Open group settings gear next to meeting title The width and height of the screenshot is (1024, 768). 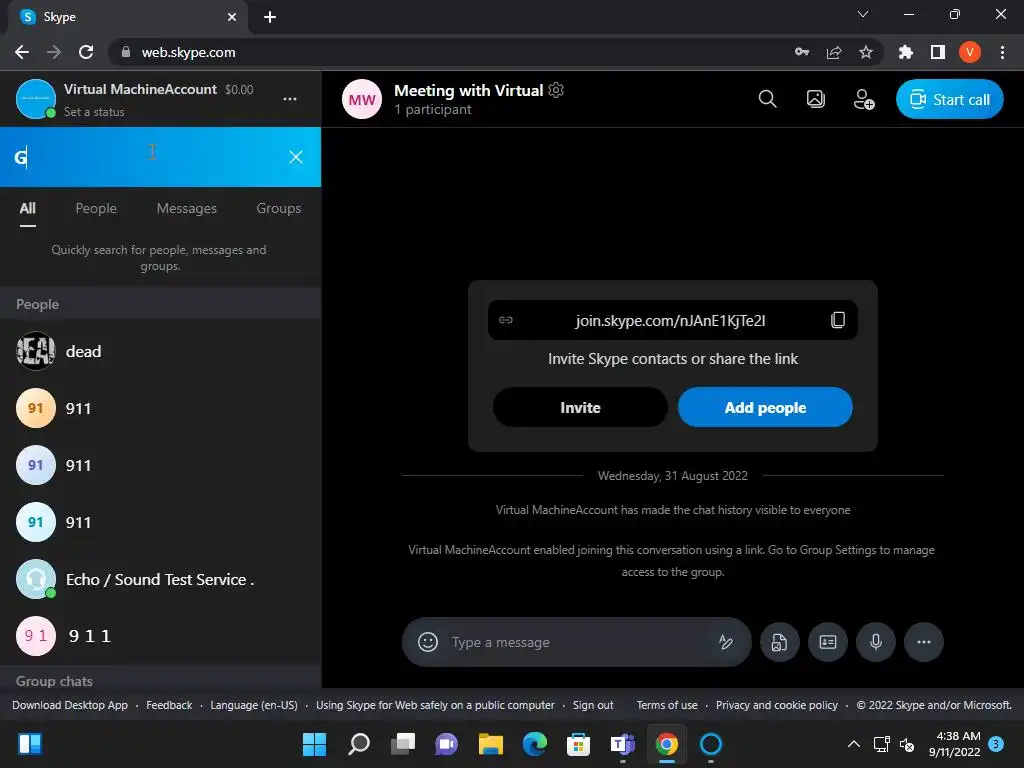click(556, 90)
